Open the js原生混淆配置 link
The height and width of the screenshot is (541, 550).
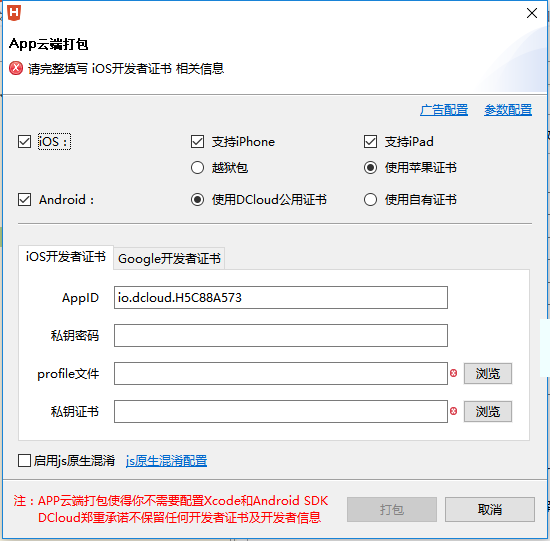pyautogui.click(x=166, y=461)
